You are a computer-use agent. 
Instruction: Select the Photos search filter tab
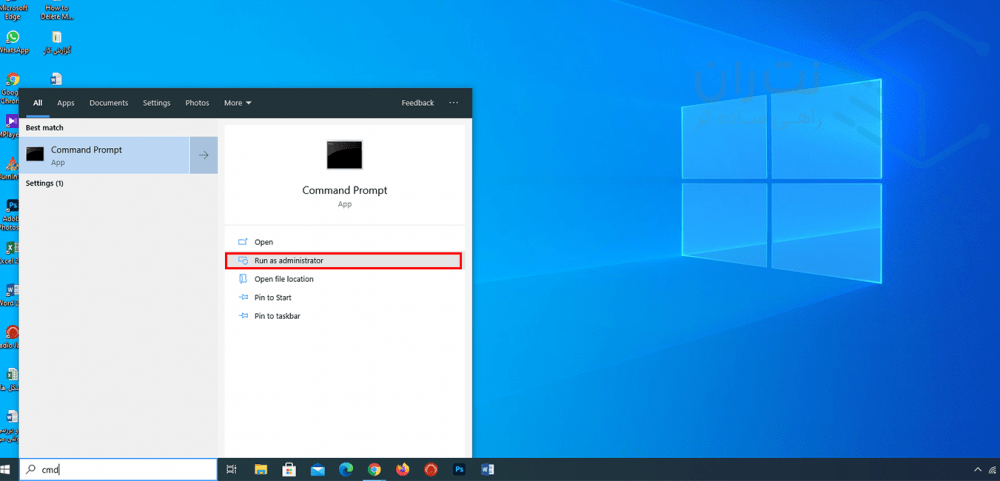pos(197,103)
